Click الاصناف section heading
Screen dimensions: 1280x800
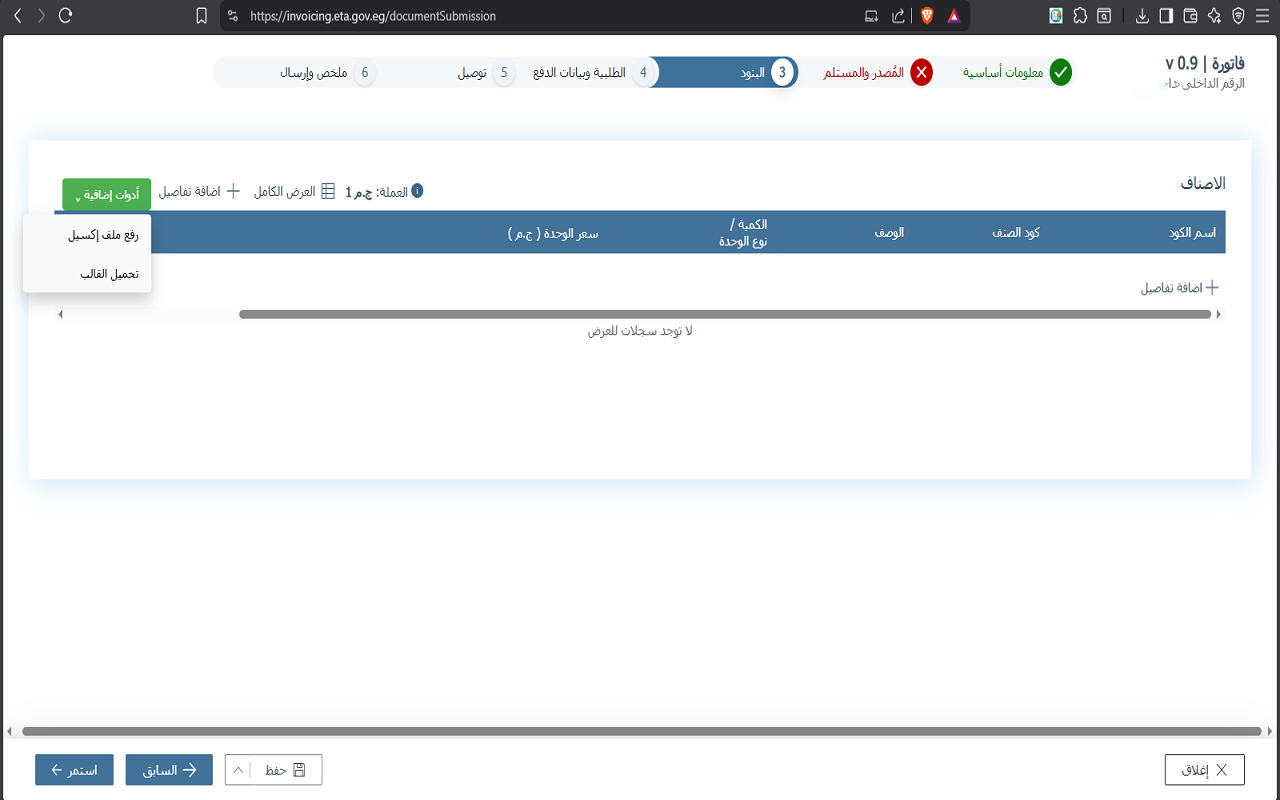pos(1203,184)
